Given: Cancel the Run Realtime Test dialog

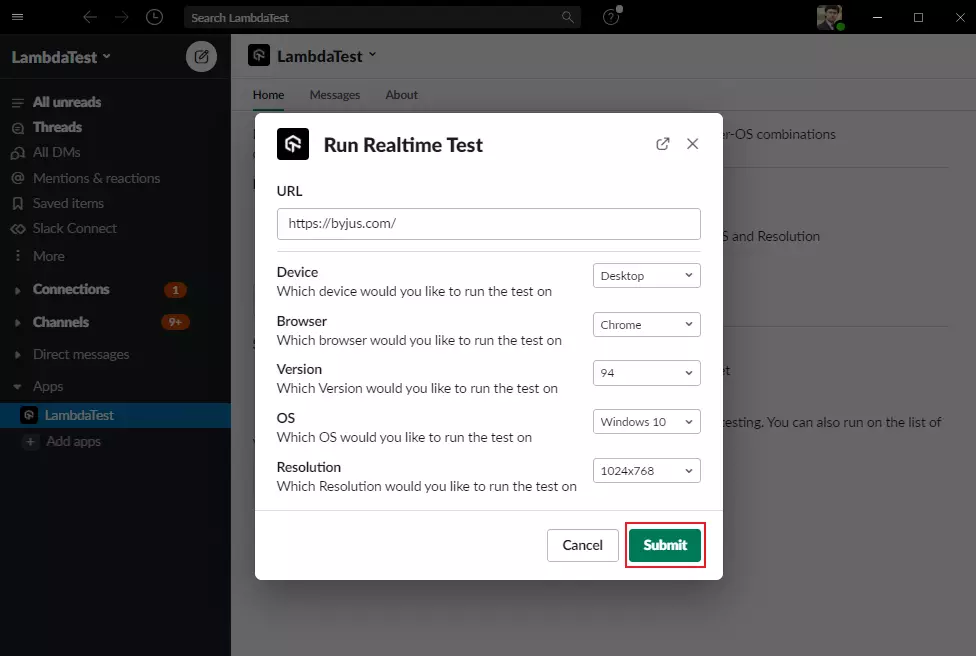Looking at the screenshot, I should pyautogui.click(x=582, y=545).
